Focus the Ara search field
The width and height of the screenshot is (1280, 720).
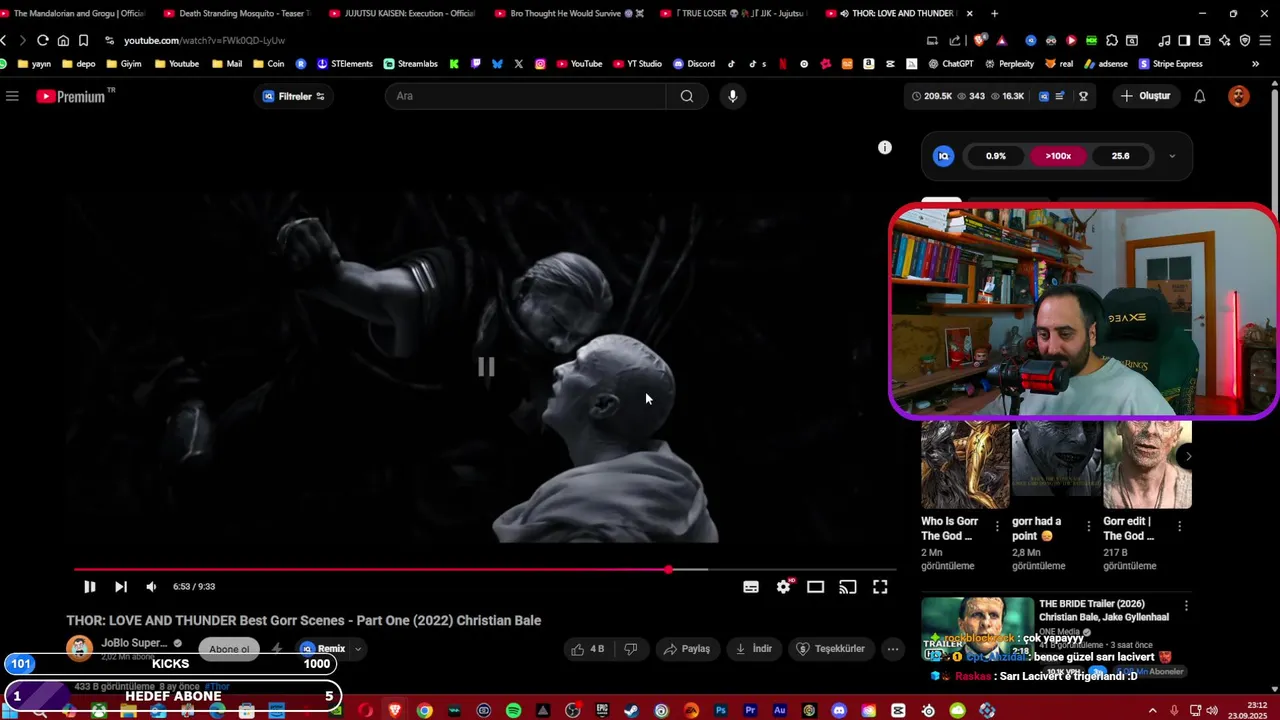527,96
